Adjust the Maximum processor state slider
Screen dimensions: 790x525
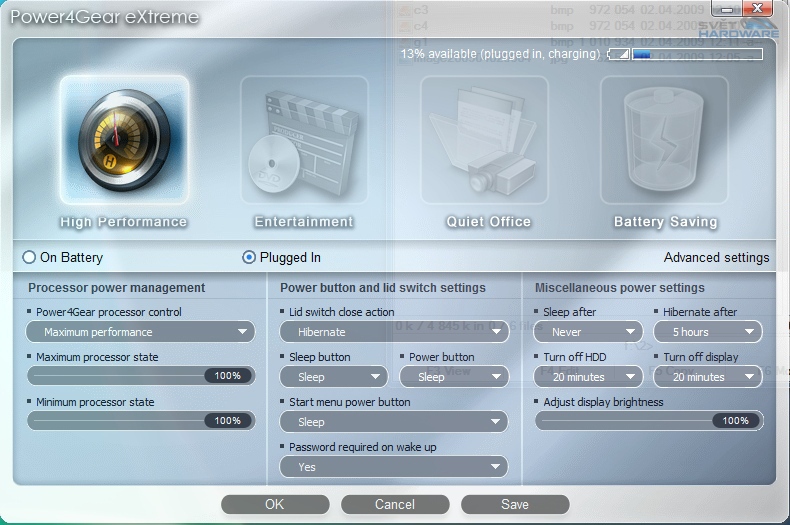[141, 376]
